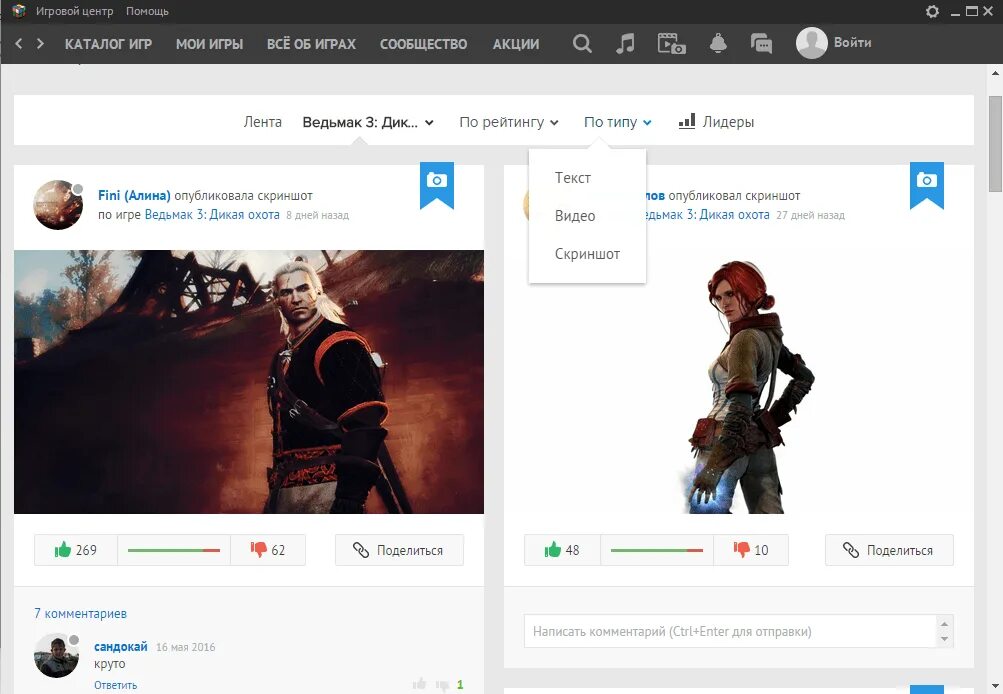Select Скриншот in type filter menu
Viewport: 1003px width, 694px height.
coord(587,254)
